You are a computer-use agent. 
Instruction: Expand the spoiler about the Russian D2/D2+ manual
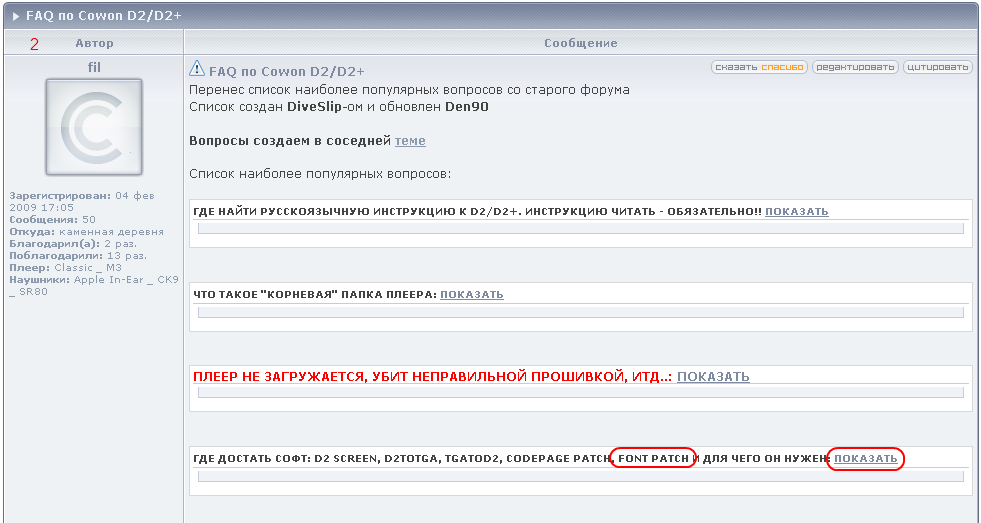(796, 211)
